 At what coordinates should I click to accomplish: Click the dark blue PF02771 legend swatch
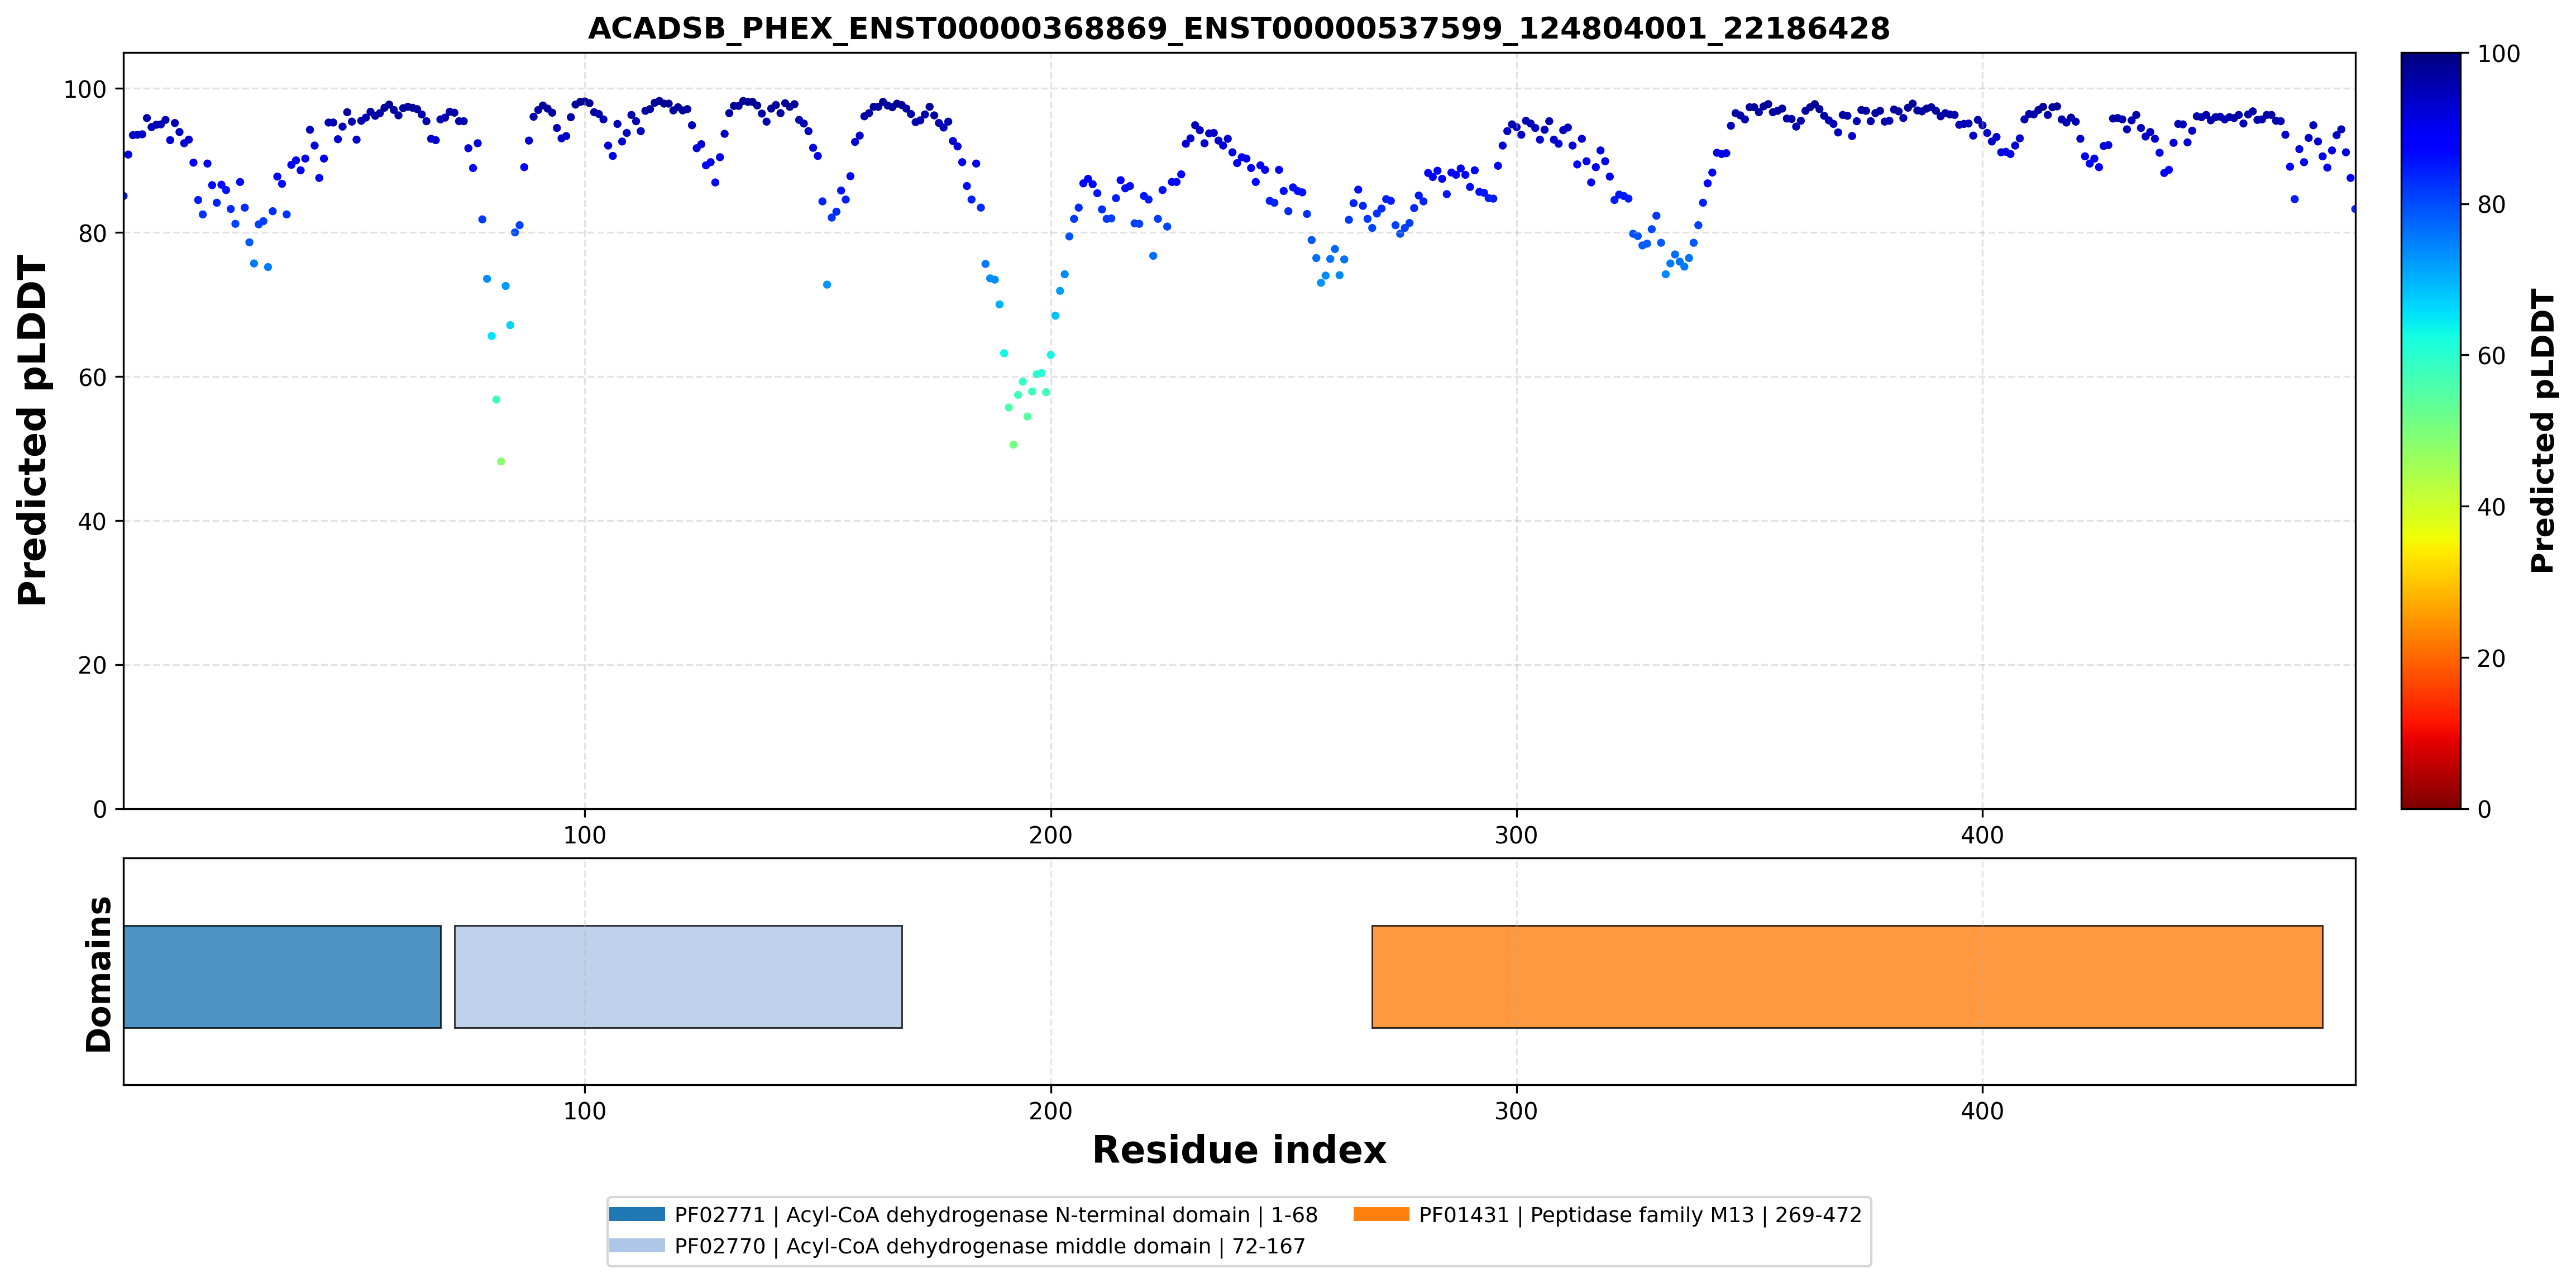click(x=637, y=1214)
